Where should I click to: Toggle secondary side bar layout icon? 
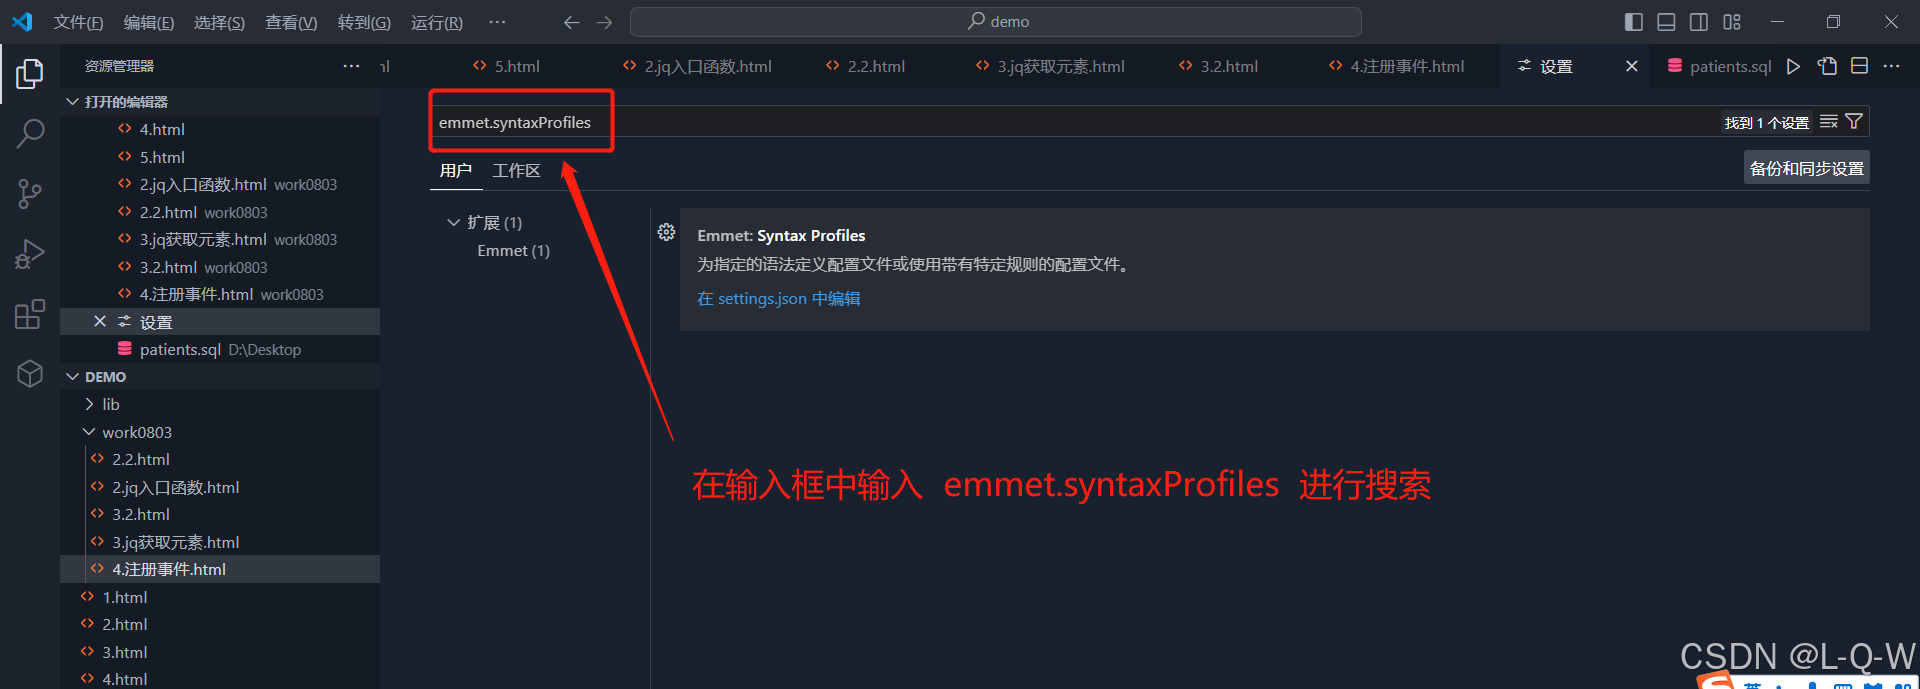(1699, 22)
